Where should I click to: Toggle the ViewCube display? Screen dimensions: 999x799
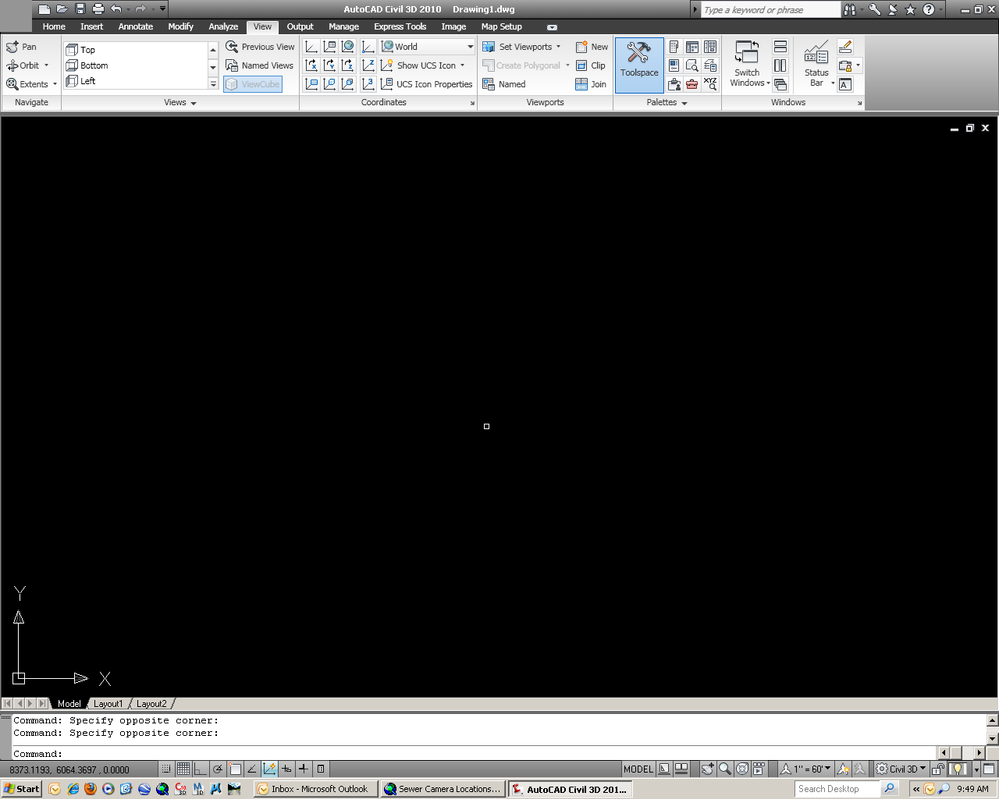tap(253, 83)
